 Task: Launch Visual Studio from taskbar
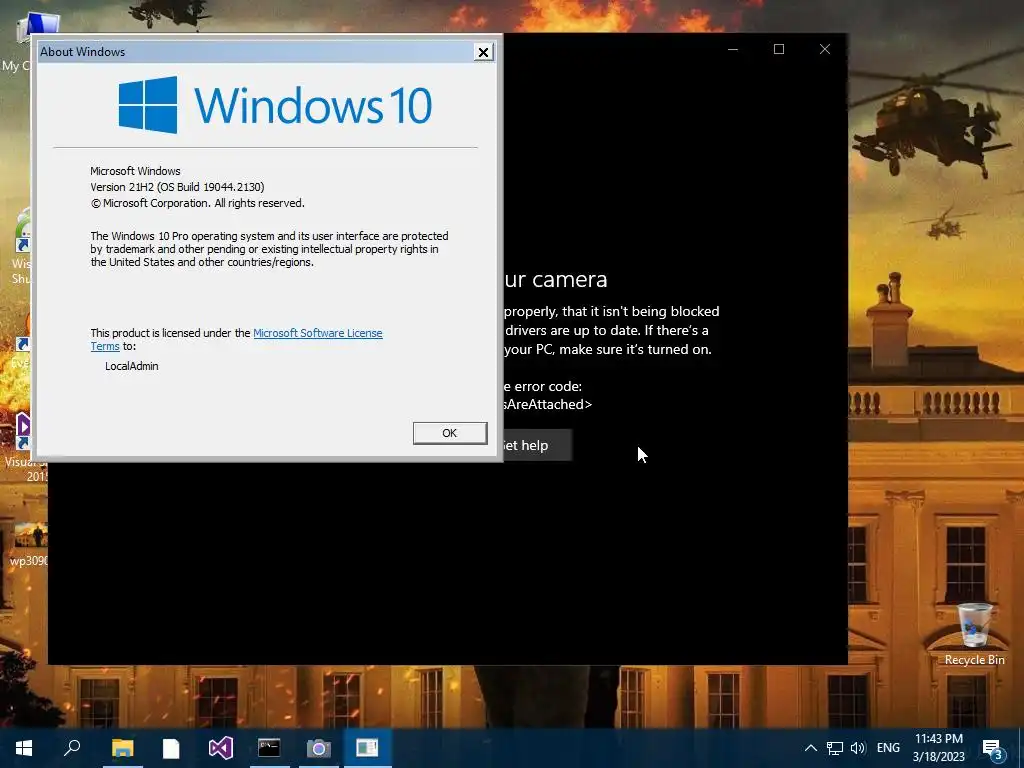point(221,748)
